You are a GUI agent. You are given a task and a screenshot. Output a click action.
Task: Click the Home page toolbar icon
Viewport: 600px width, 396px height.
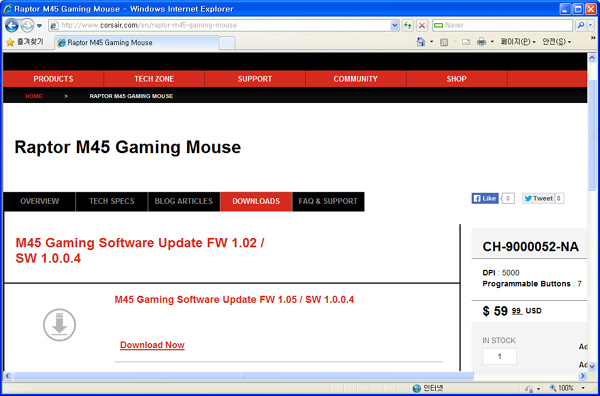(x=421, y=42)
